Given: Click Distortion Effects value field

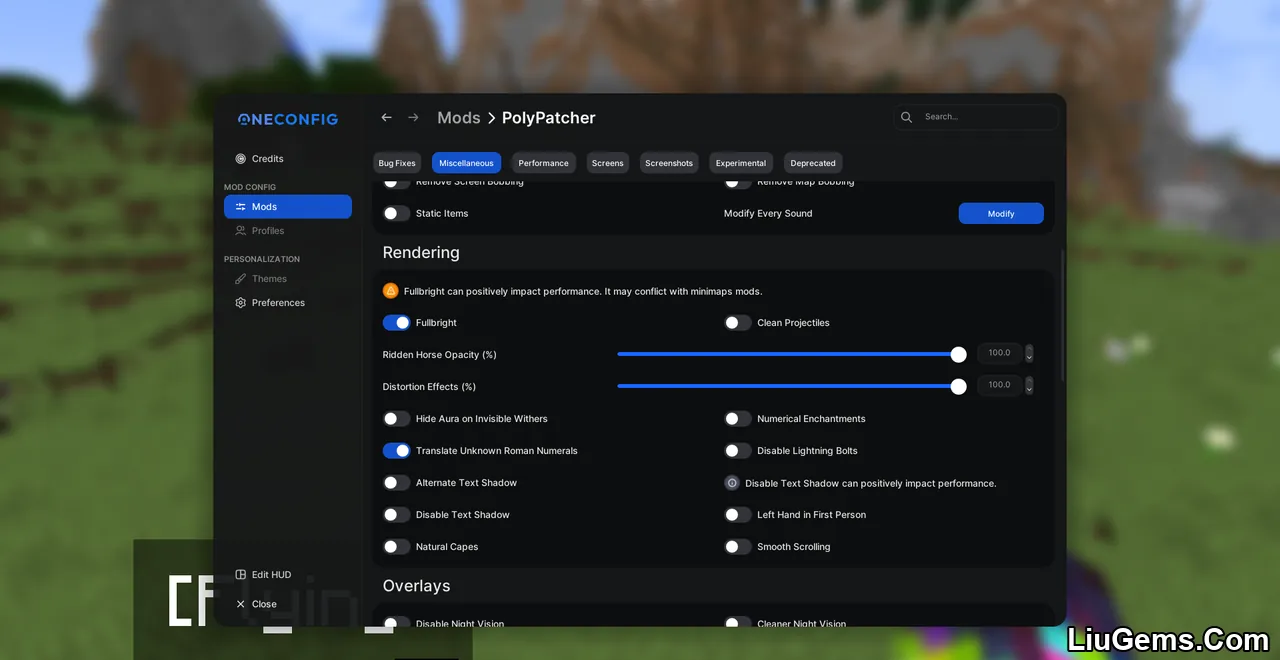Looking at the screenshot, I should [999, 385].
